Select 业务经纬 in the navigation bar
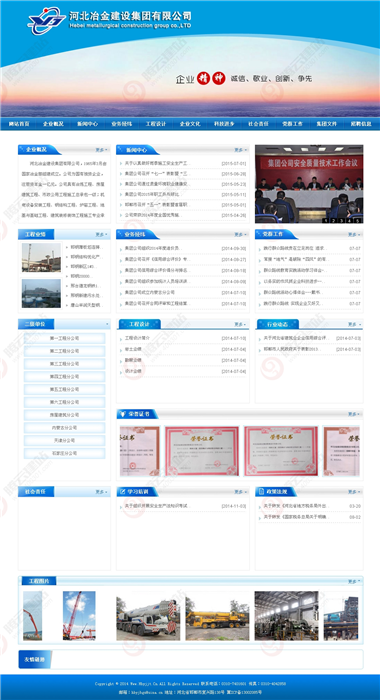 121,124
